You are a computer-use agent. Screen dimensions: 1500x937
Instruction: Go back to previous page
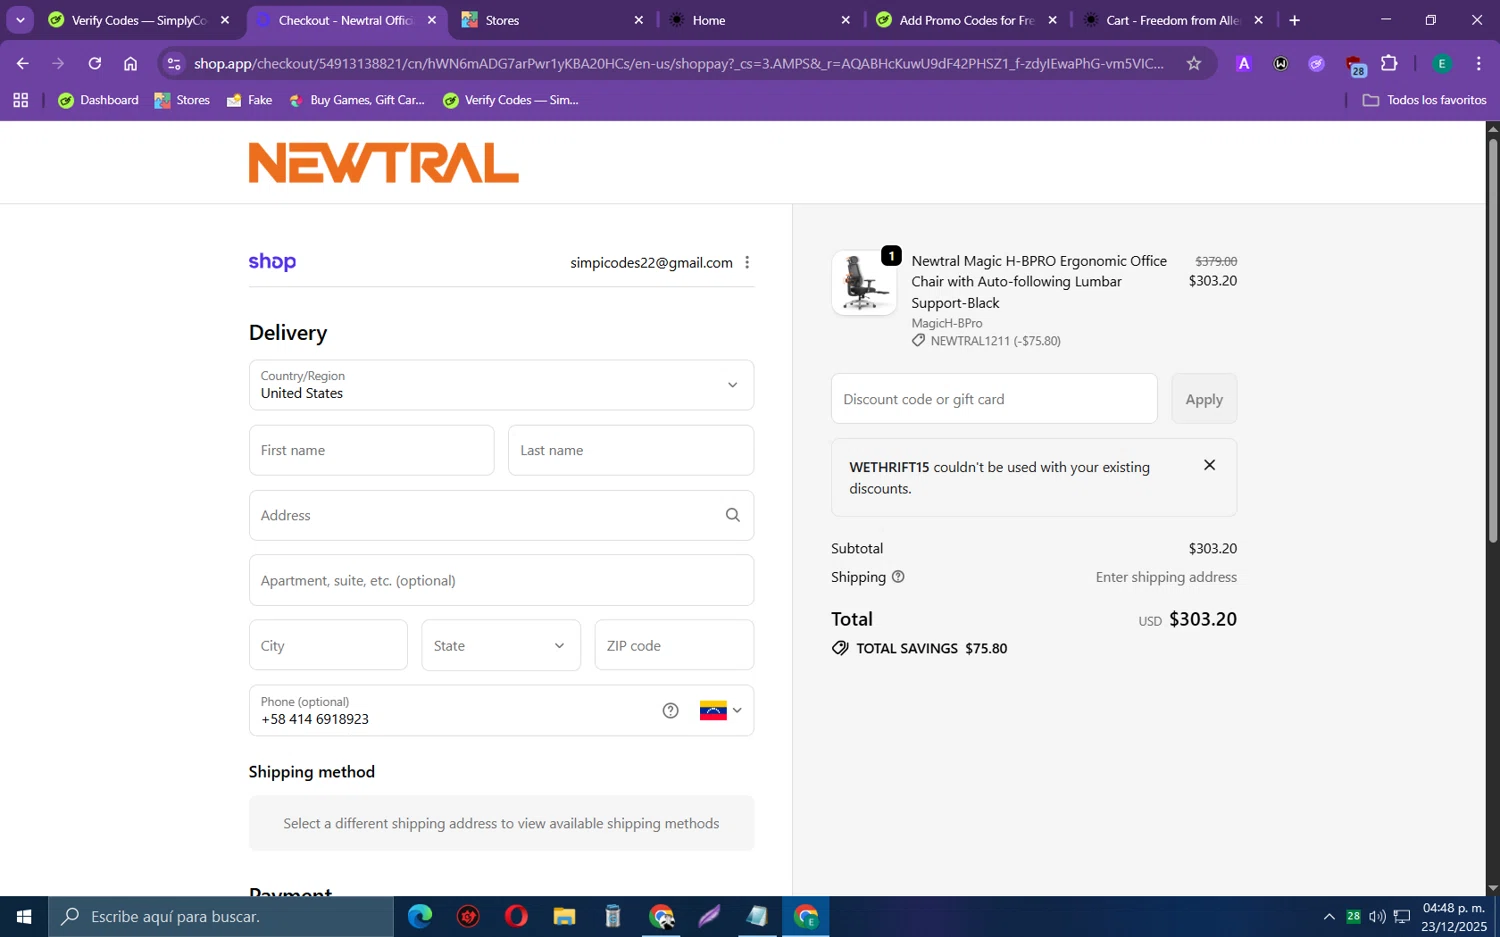pyautogui.click(x=22, y=63)
